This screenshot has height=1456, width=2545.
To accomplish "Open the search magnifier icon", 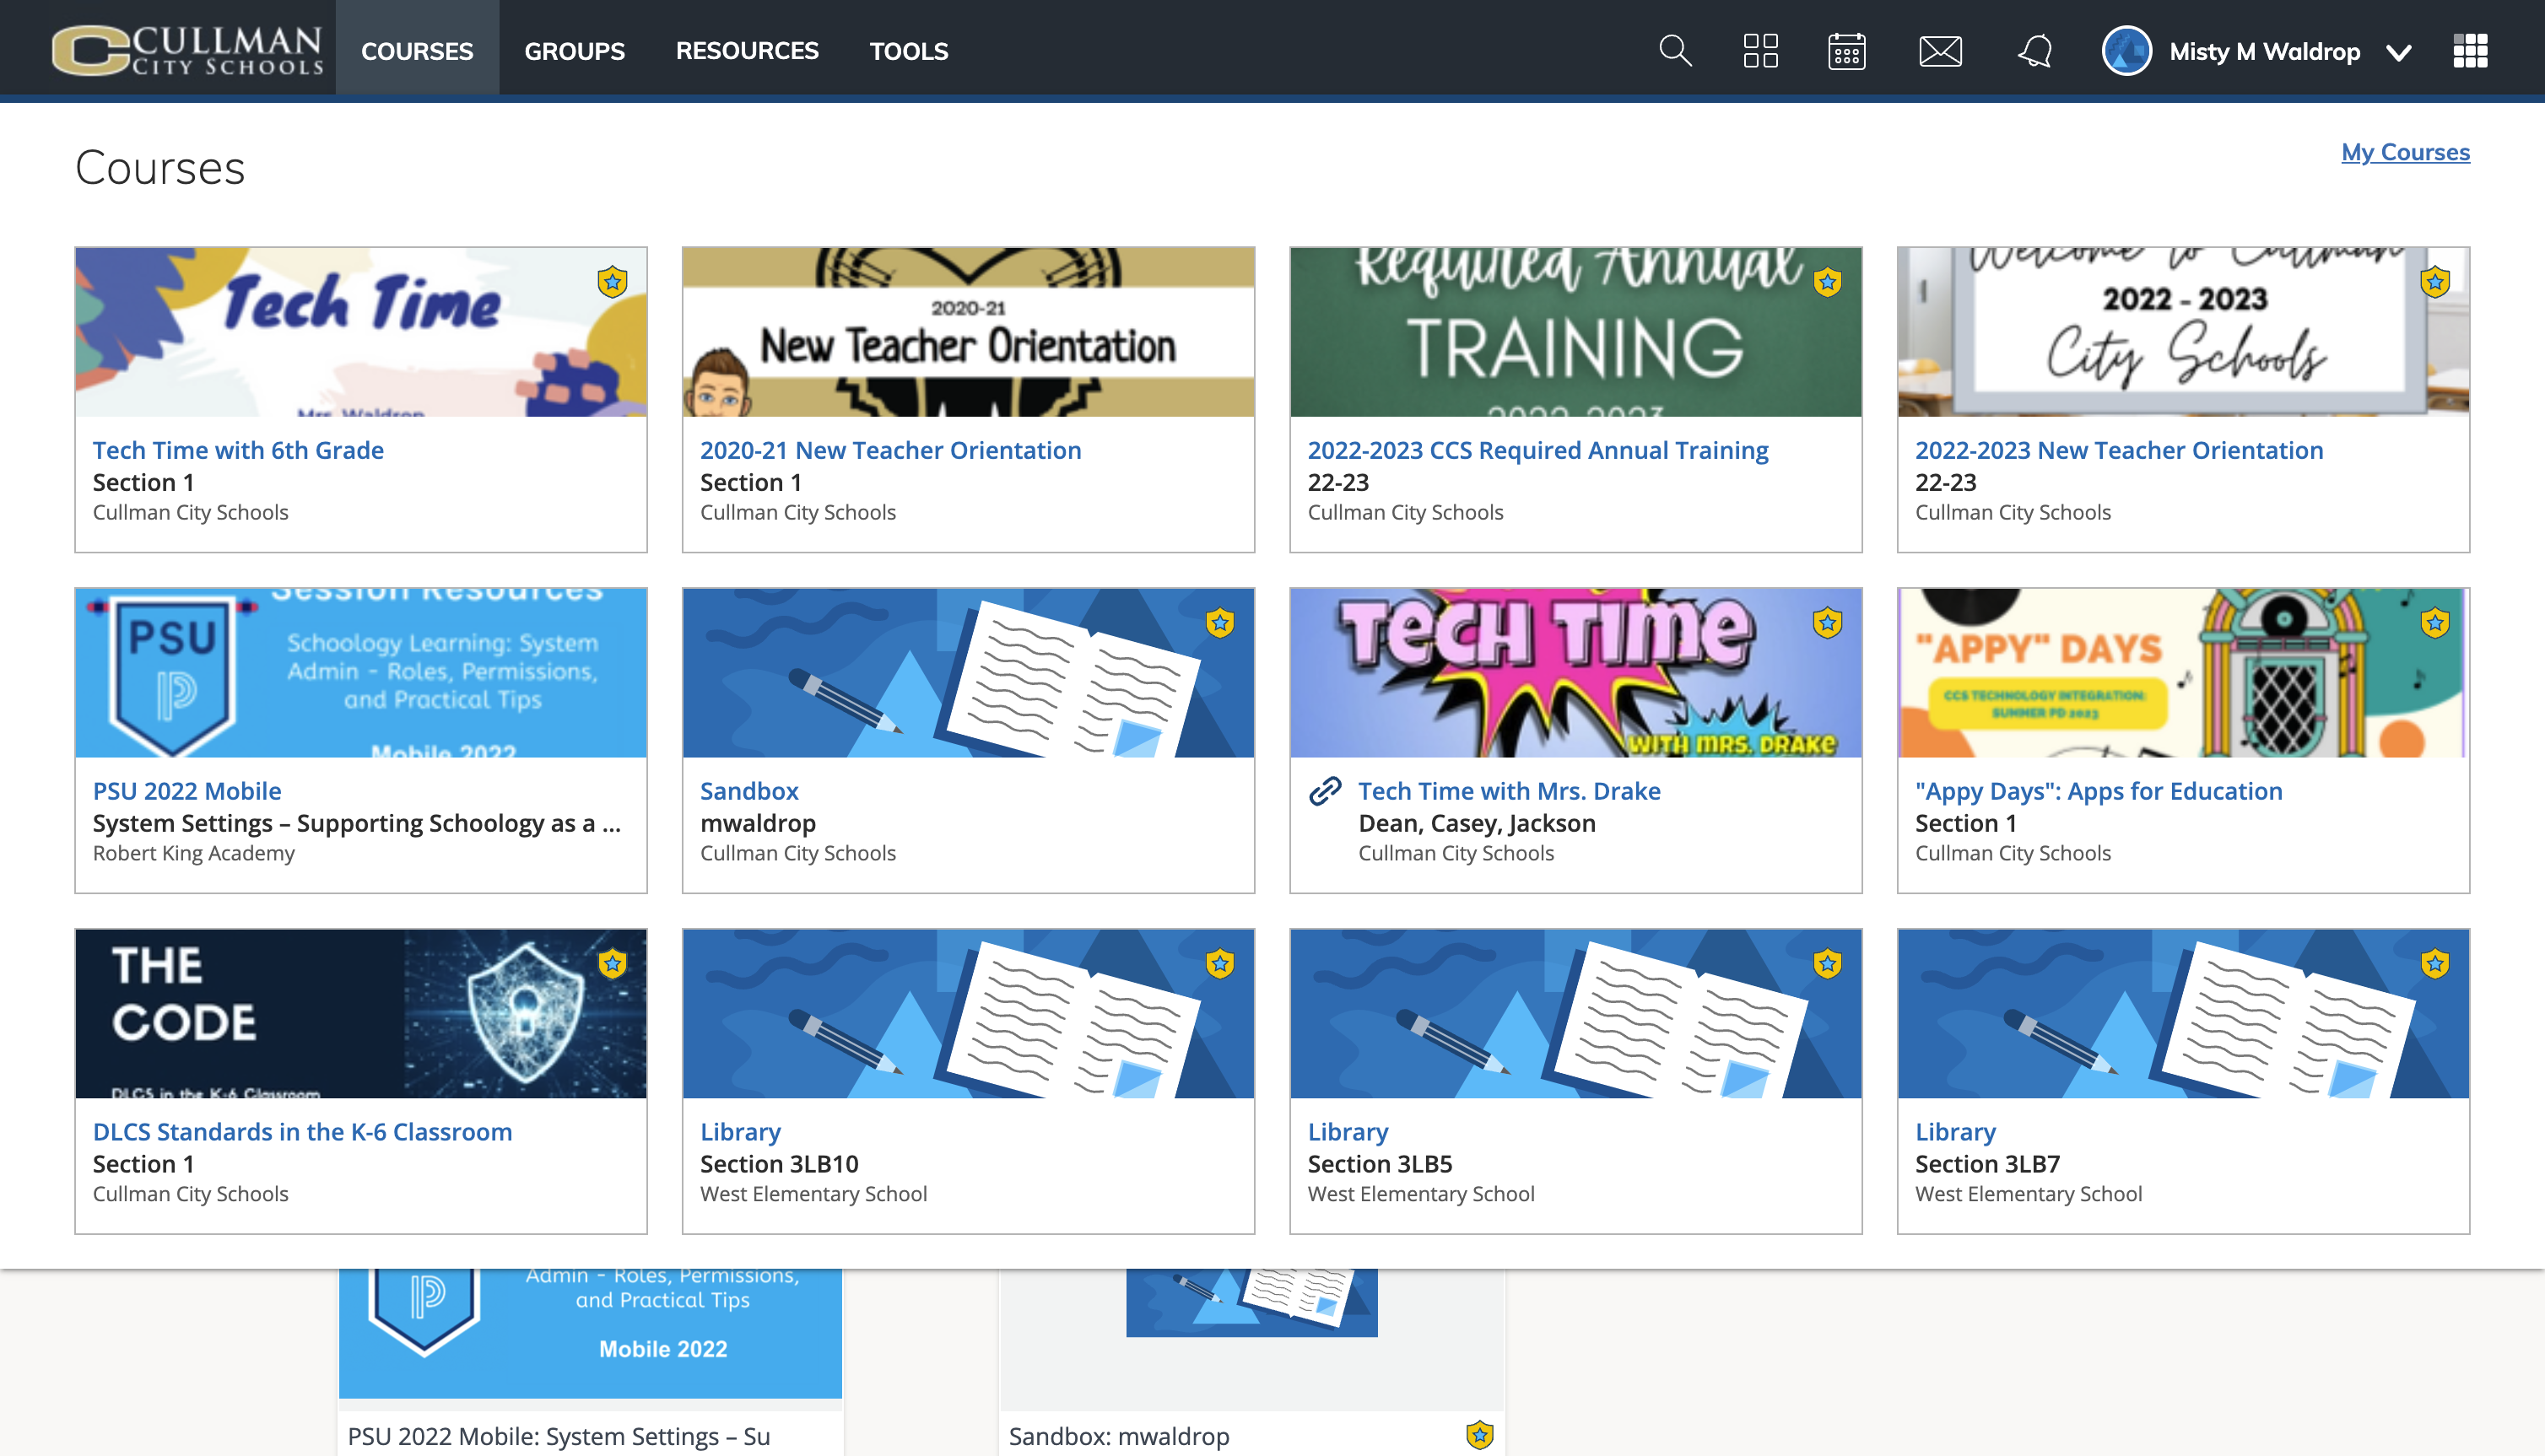I will tap(1675, 50).
